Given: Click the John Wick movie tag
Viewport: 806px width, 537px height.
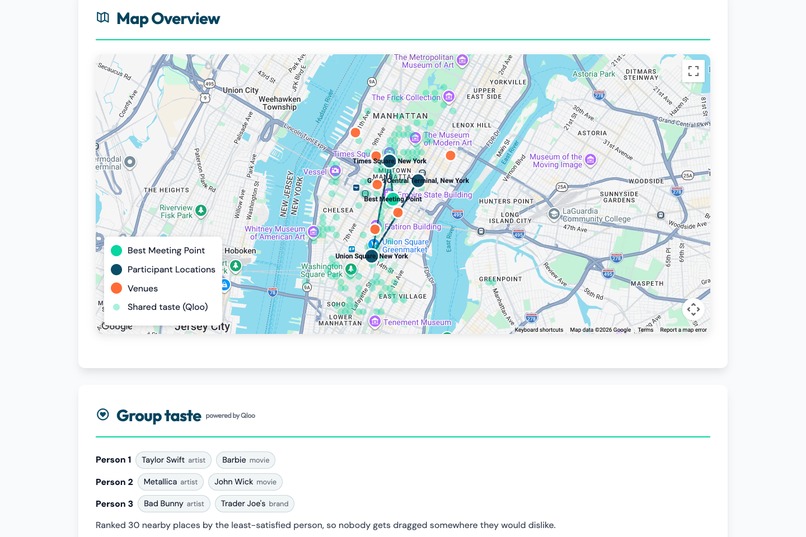Looking at the screenshot, I should (x=245, y=482).
